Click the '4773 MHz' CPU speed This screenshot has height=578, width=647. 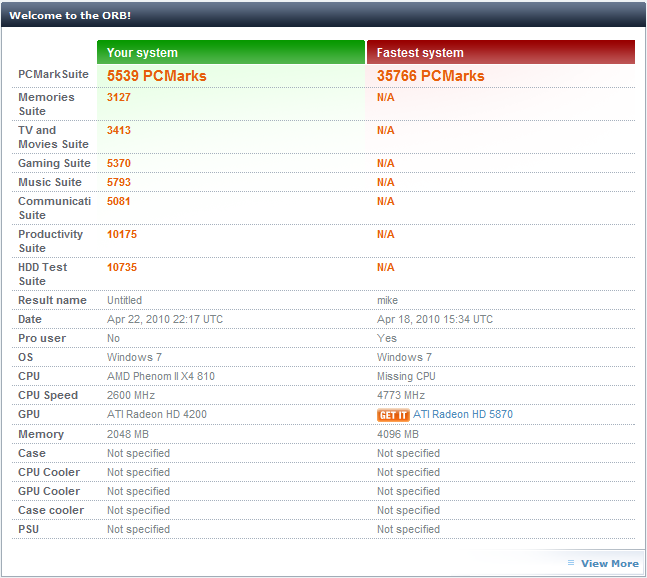coord(401,395)
